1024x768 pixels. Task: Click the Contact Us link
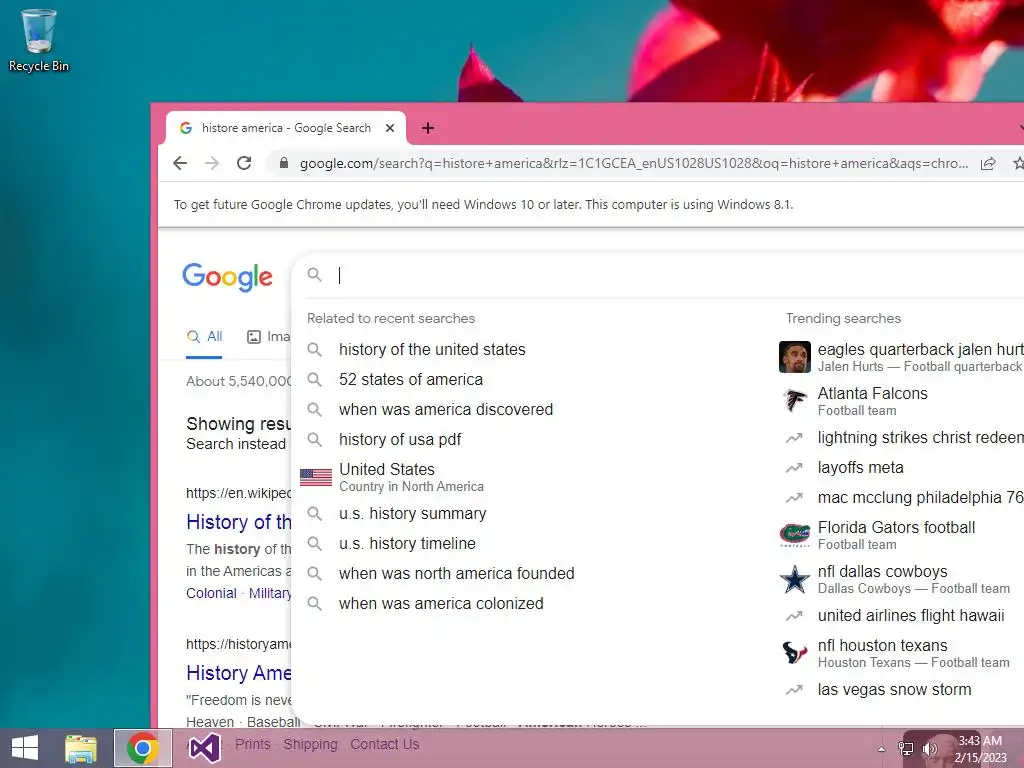pos(385,744)
